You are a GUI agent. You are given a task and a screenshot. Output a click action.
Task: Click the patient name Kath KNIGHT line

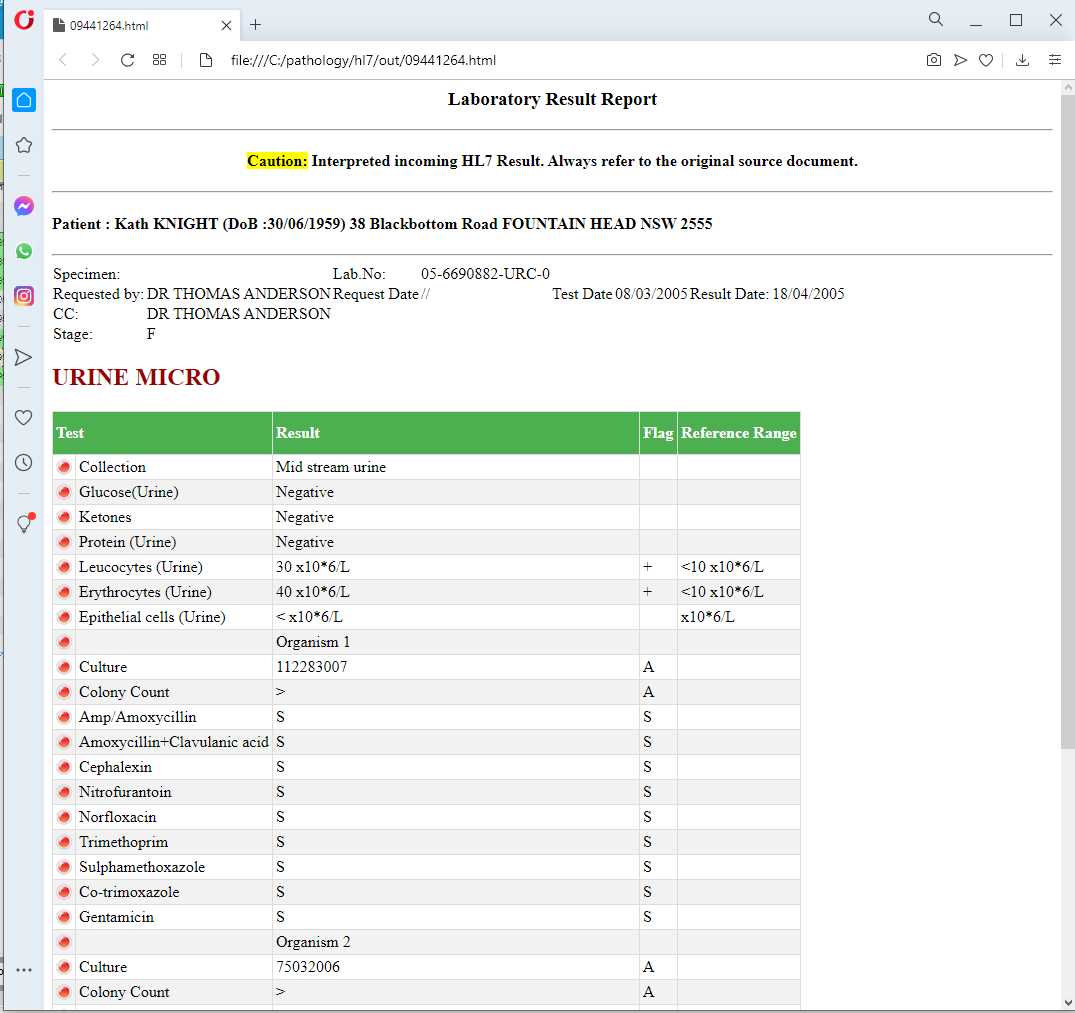[x=382, y=224]
